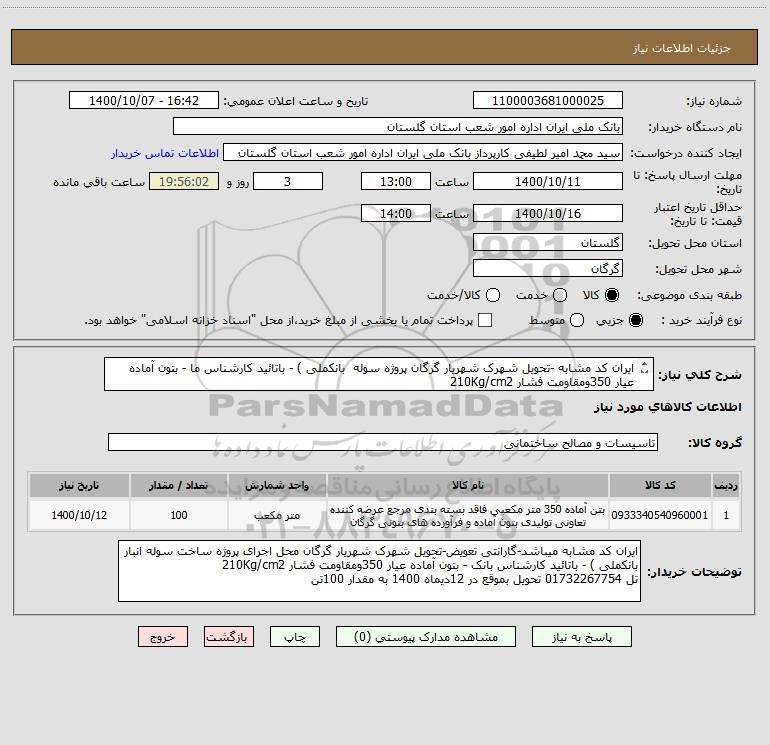Click the request creator field
The image size is (770, 745).
pos(423,153)
